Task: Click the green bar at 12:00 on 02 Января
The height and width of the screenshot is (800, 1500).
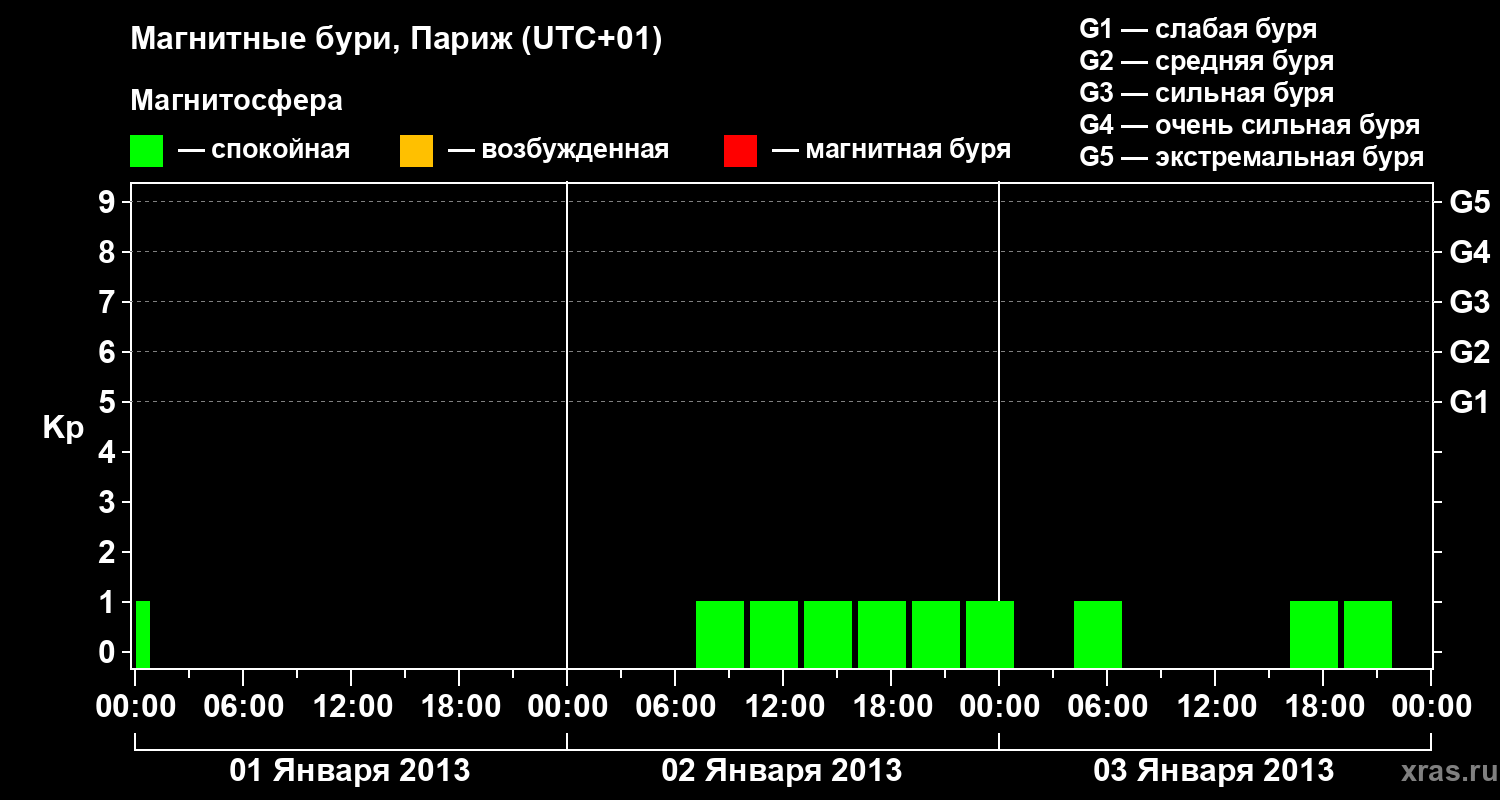Action: [774, 634]
